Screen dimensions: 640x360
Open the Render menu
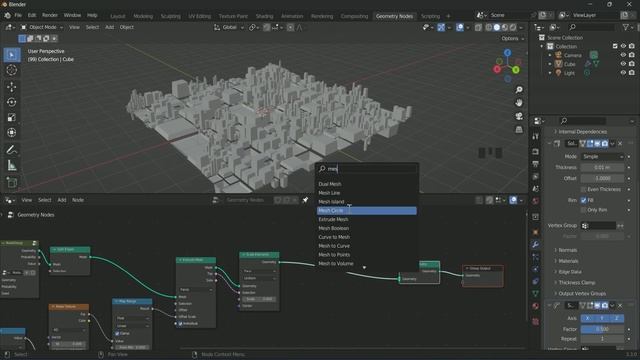(50, 15)
